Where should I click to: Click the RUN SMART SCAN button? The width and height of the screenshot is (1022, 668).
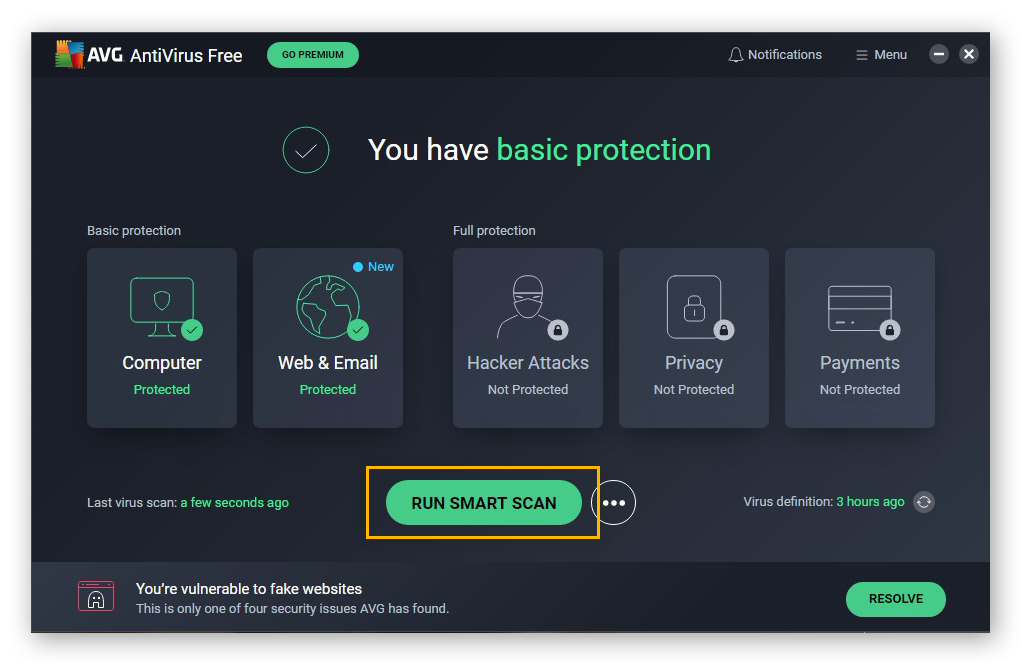(483, 503)
